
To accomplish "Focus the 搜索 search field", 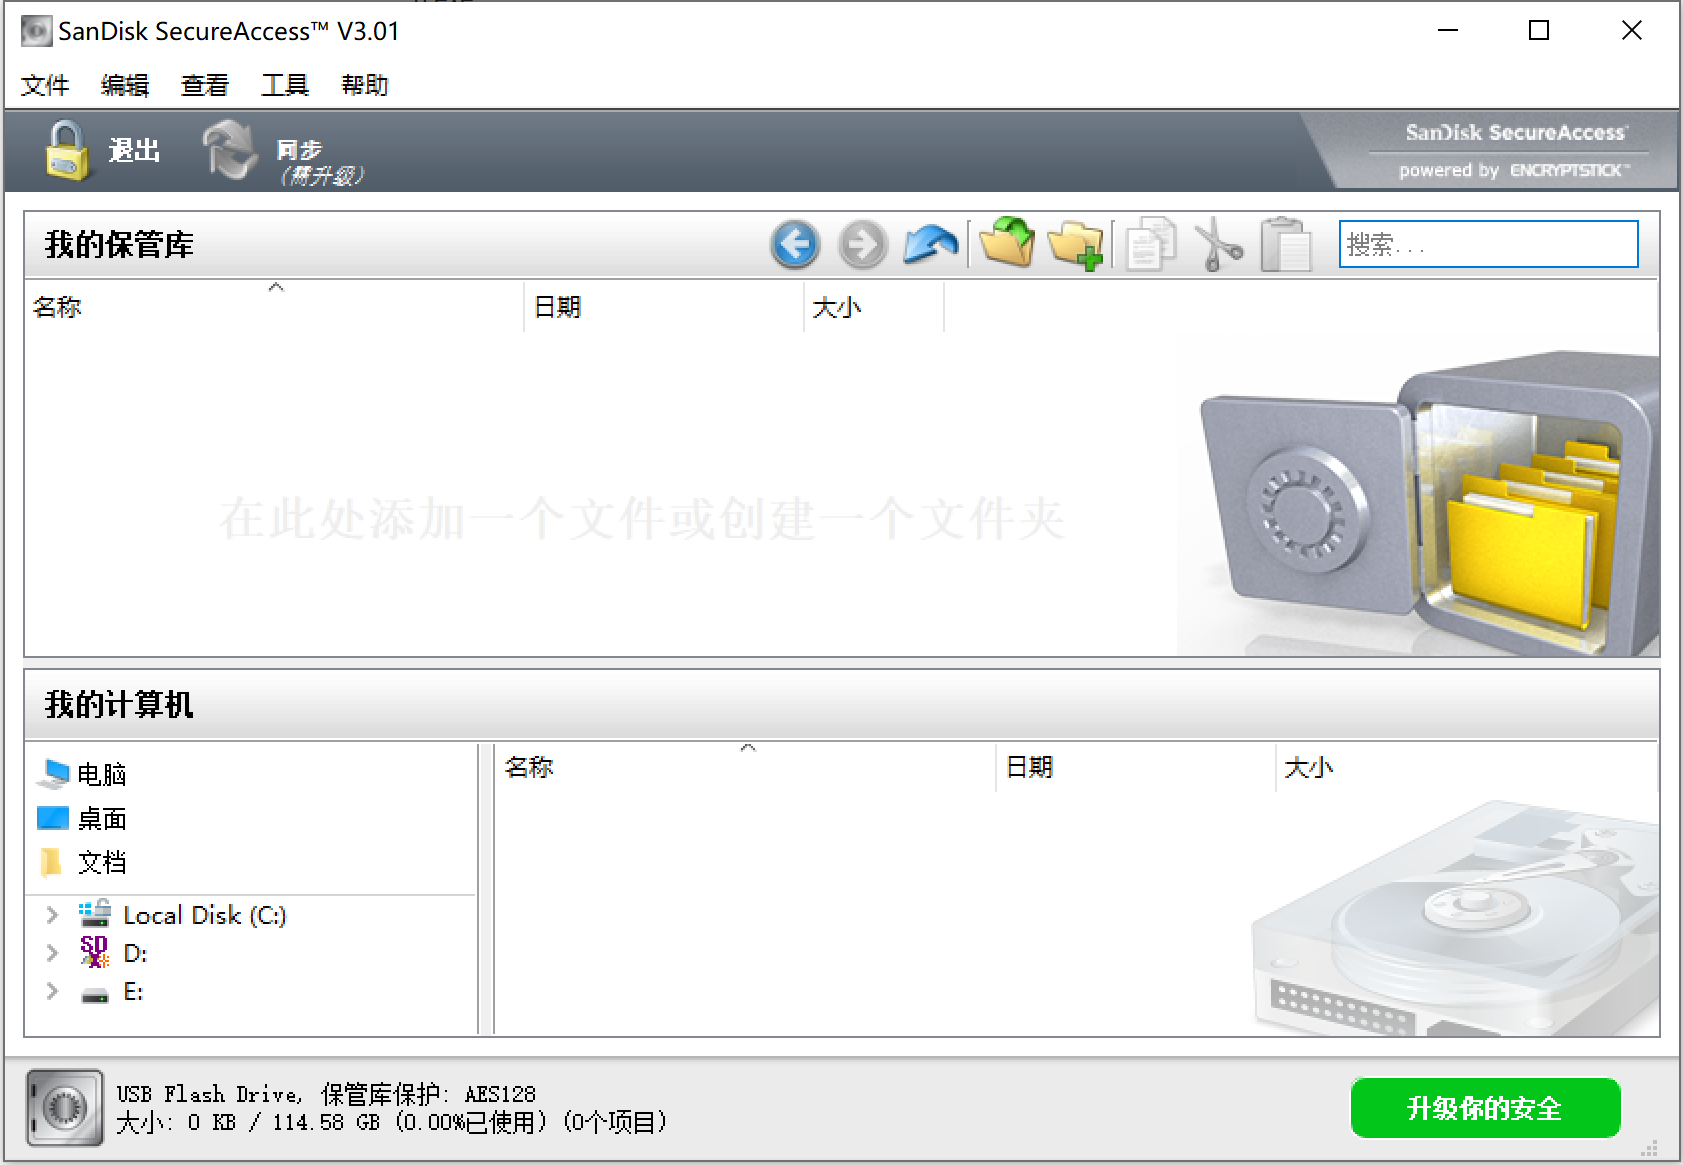I will [x=1488, y=244].
